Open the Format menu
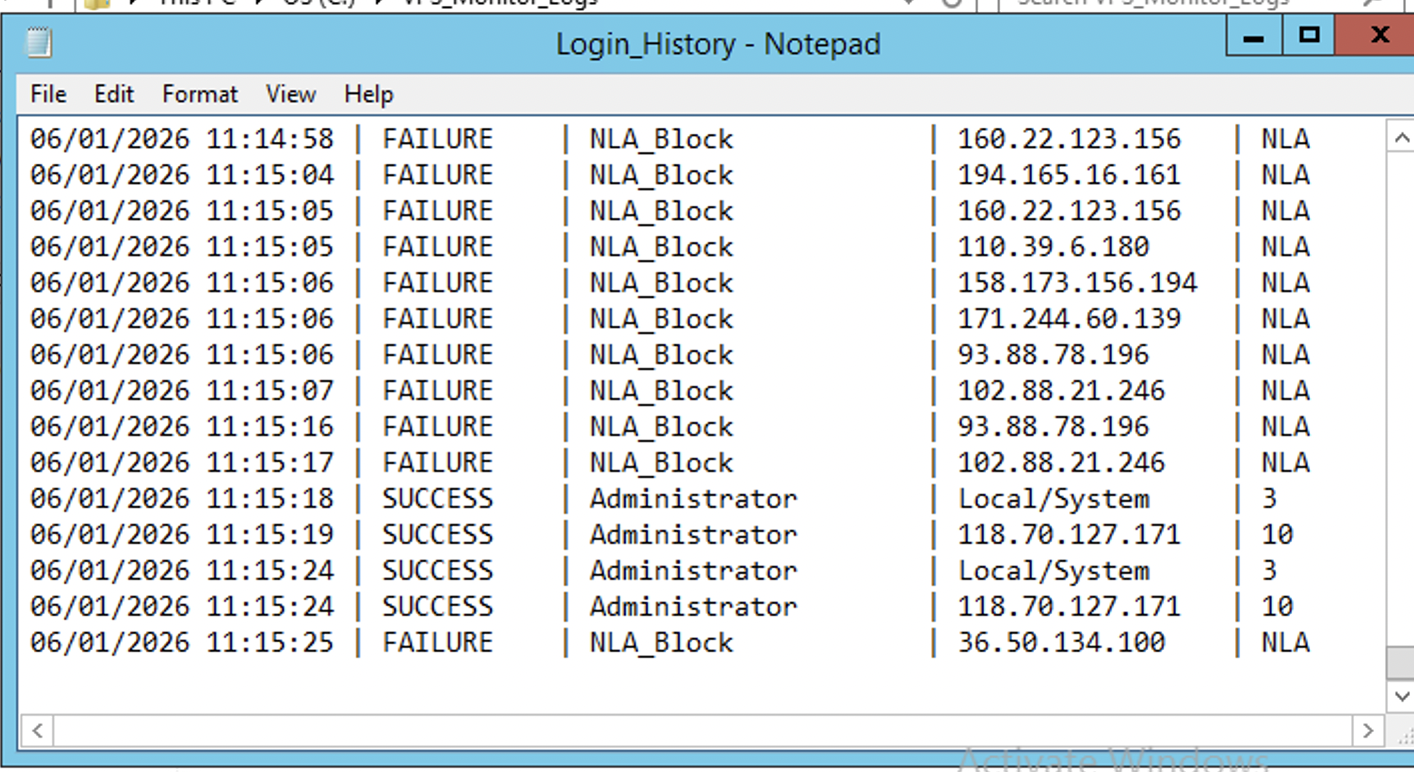 (x=199, y=94)
